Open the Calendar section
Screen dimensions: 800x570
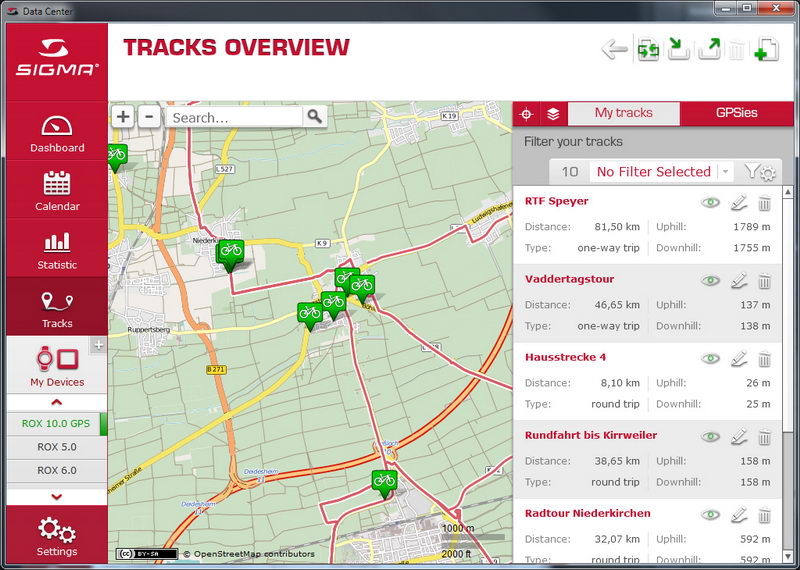[57, 191]
